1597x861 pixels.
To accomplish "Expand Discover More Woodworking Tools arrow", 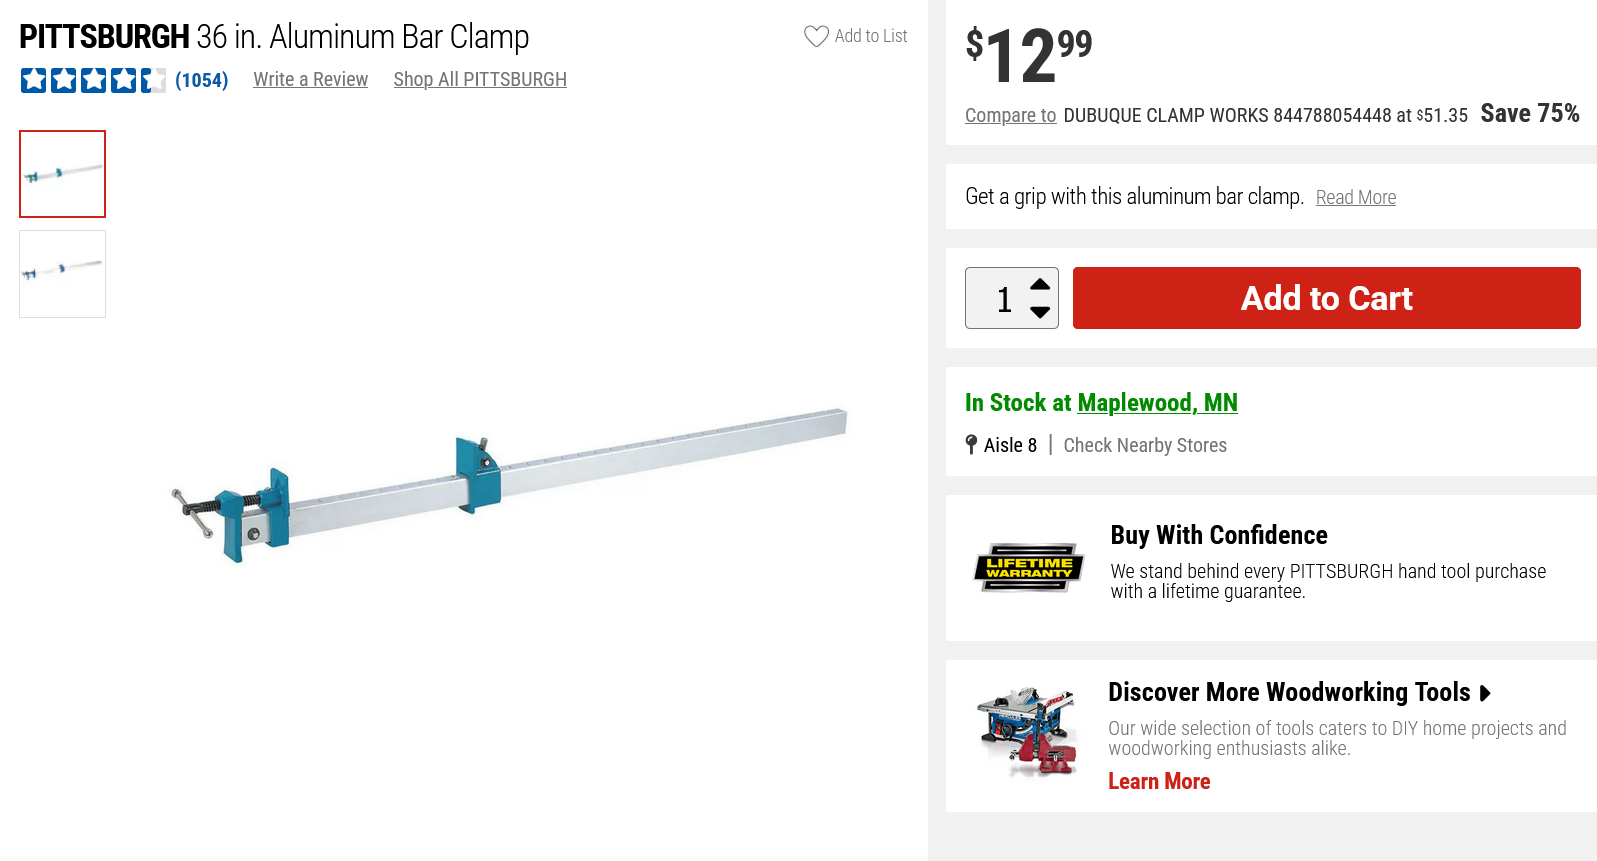I will (1485, 693).
